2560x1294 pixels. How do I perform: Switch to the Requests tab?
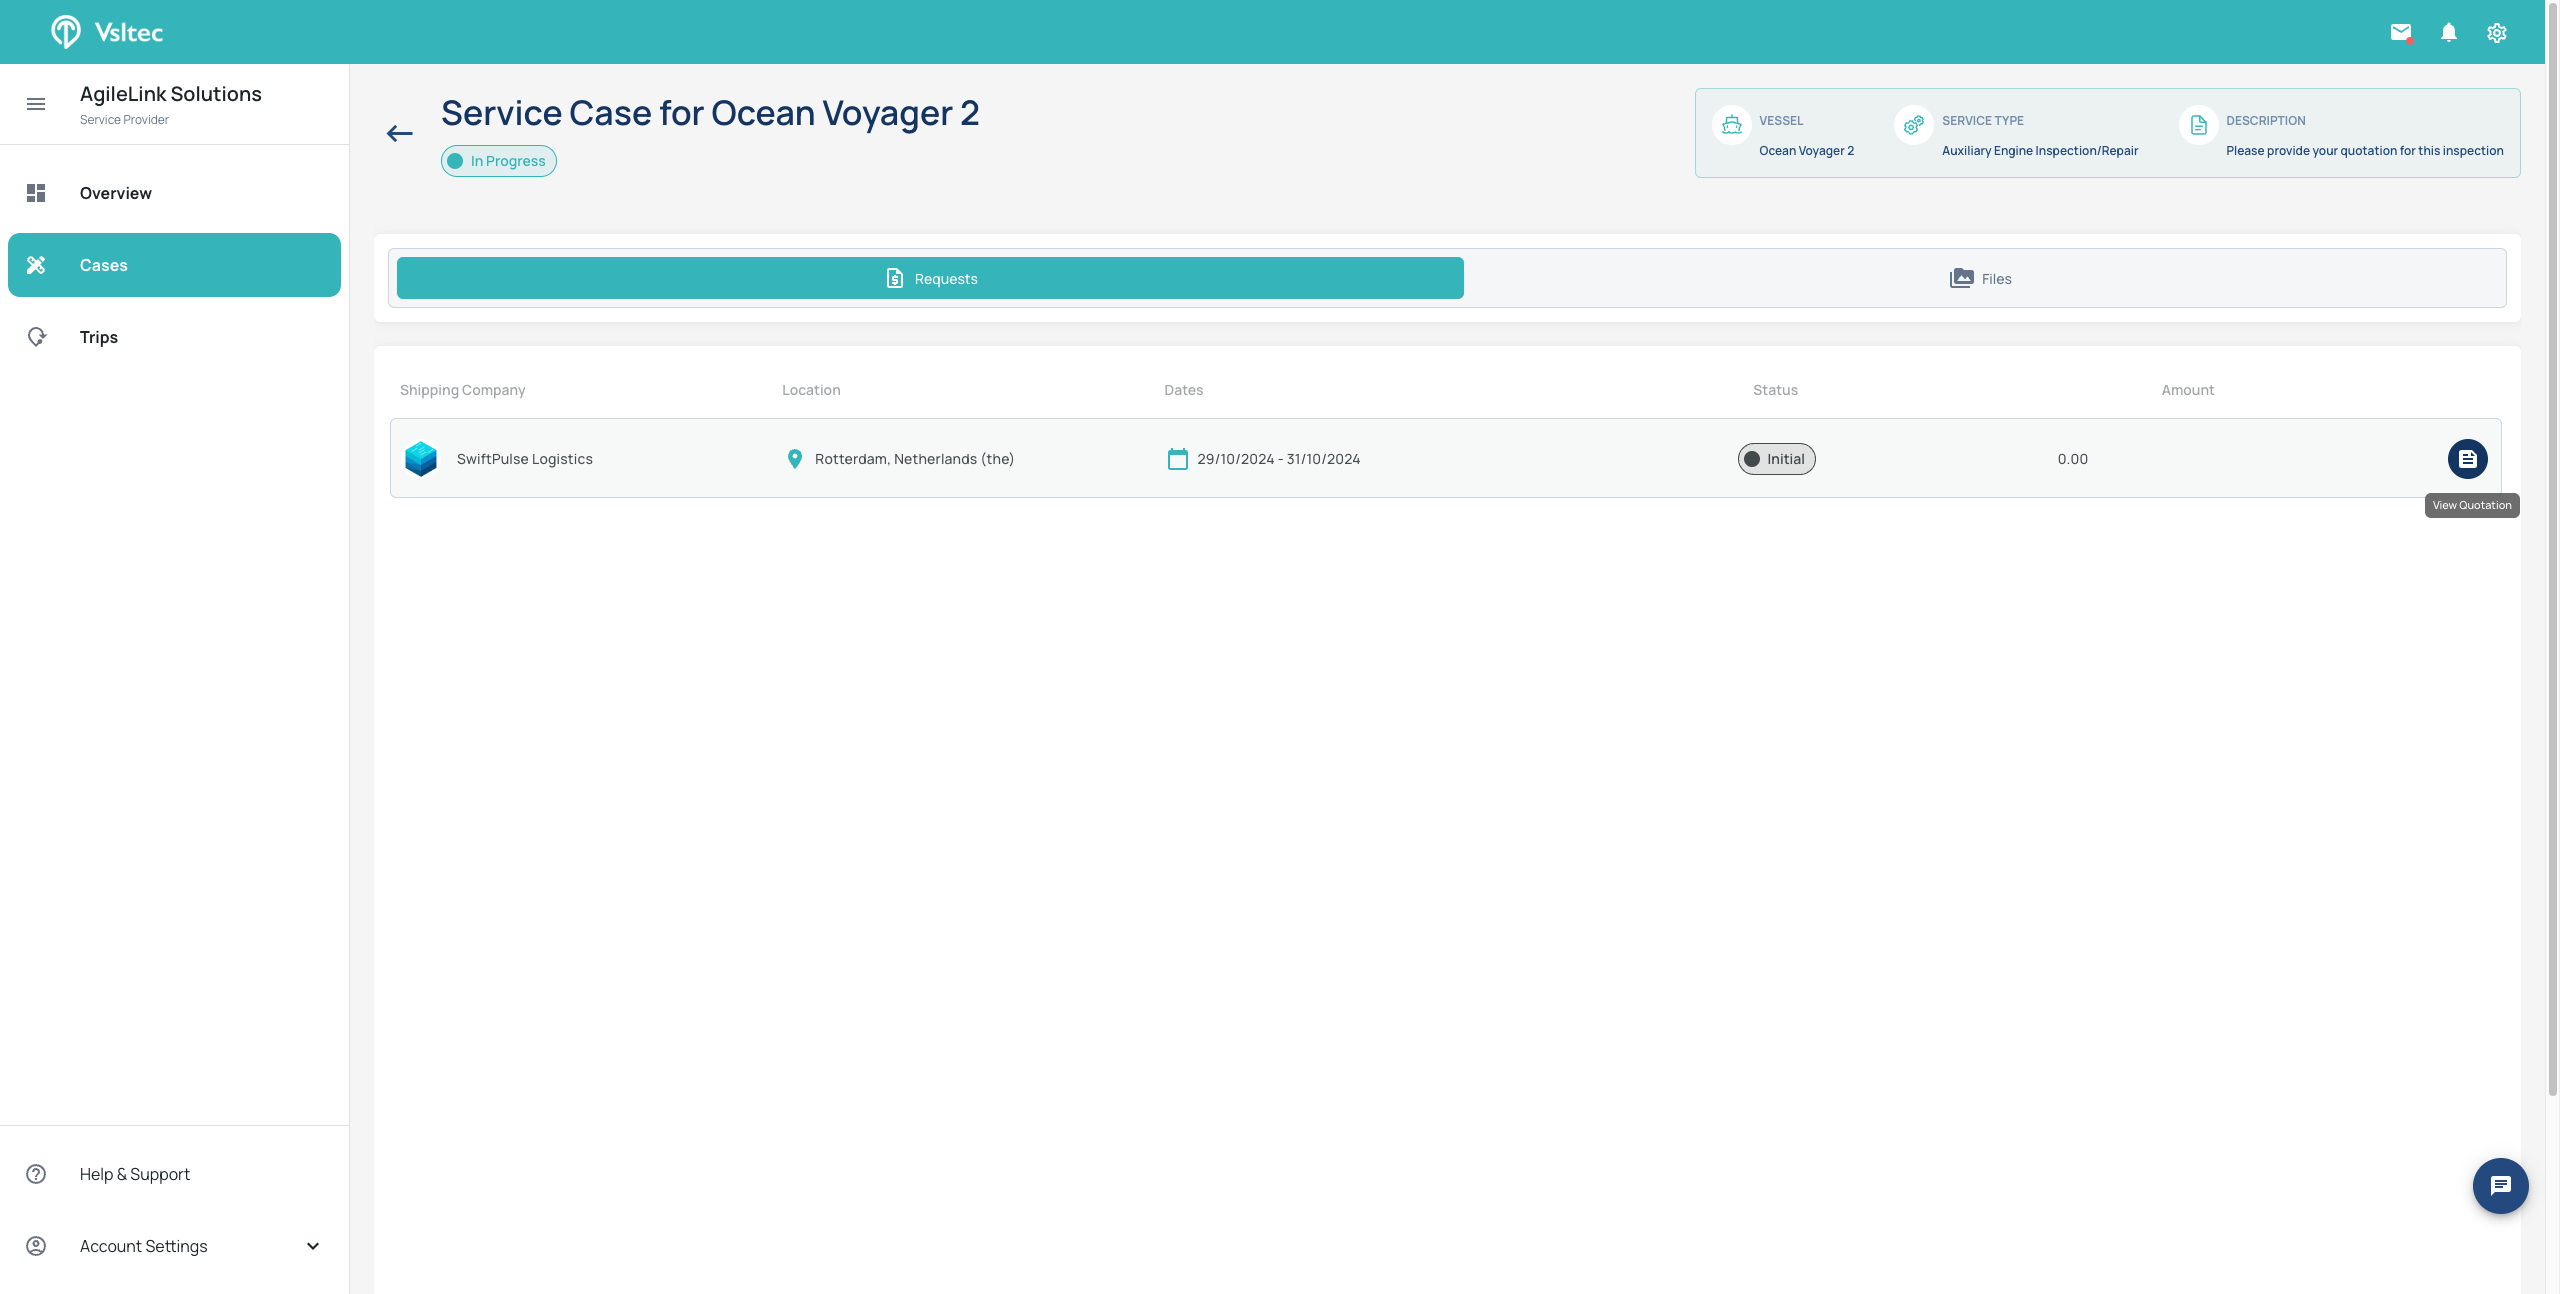[930, 278]
